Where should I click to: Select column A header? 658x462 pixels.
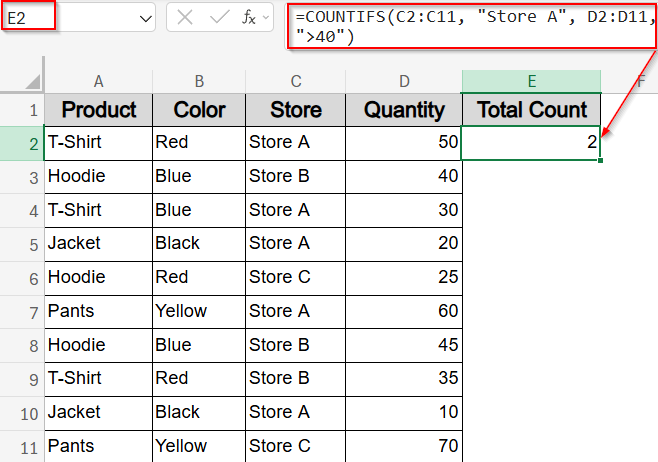click(99, 81)
